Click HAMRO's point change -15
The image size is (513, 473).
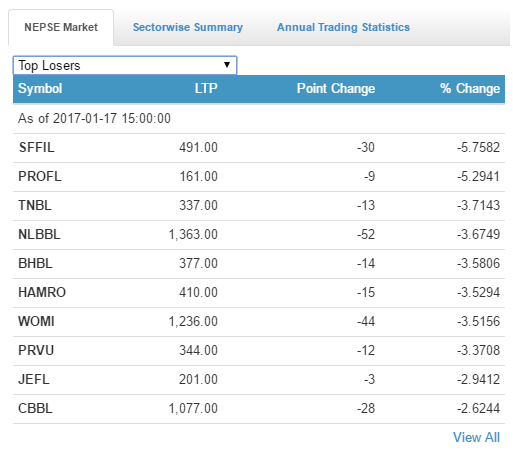366,292
